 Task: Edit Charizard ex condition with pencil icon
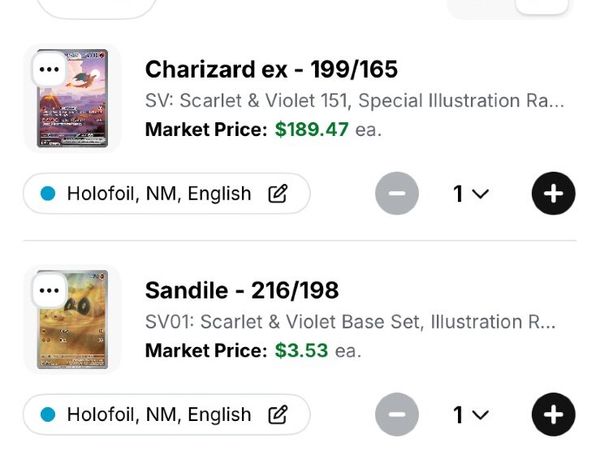click(x=278, y=193)
